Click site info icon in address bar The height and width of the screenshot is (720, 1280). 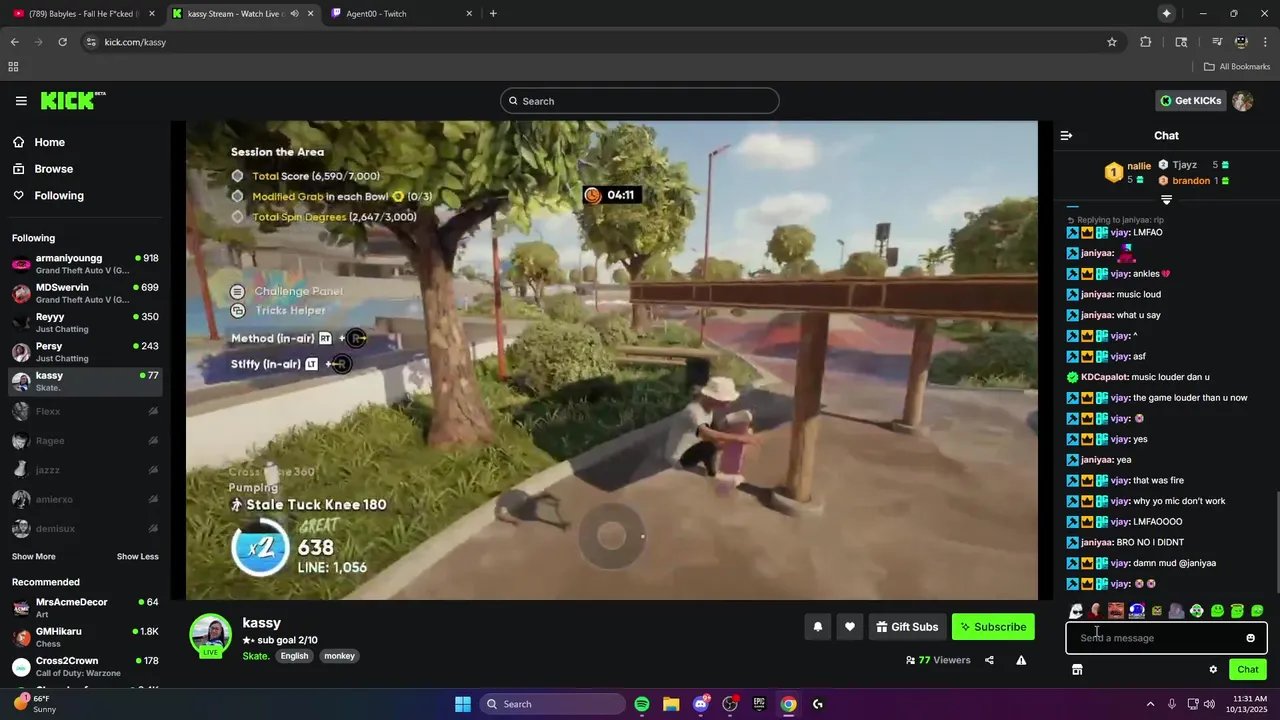click(91, 42)
